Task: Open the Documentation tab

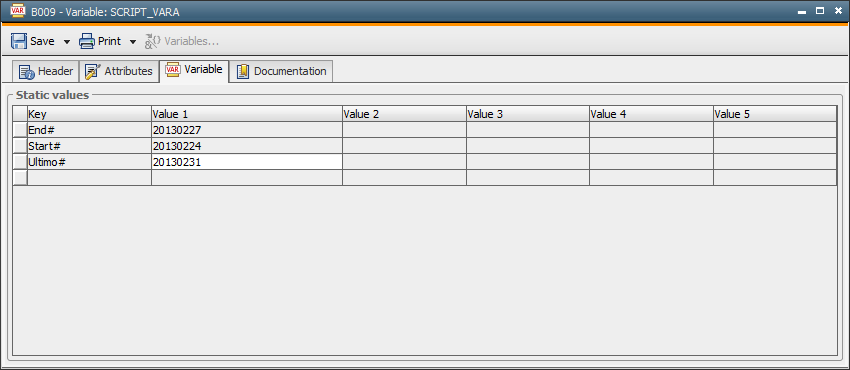Action: click(x=281, y=71)
